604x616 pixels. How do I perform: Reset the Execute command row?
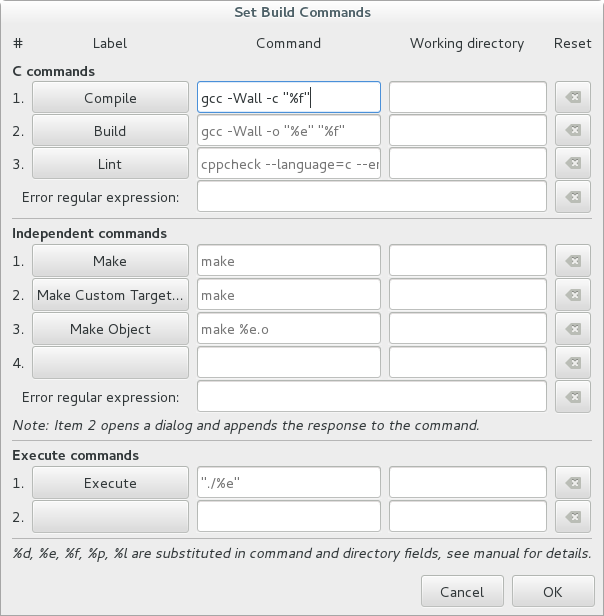[x=573, y=483]
